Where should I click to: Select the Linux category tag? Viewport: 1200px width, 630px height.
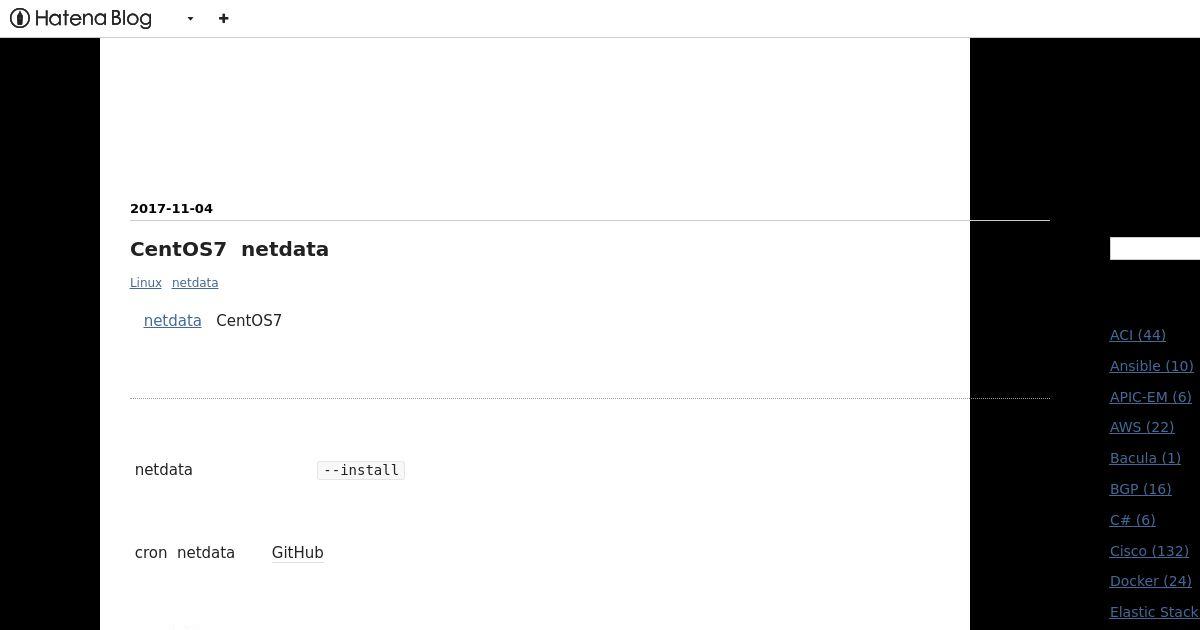click(x=145, y=283)
